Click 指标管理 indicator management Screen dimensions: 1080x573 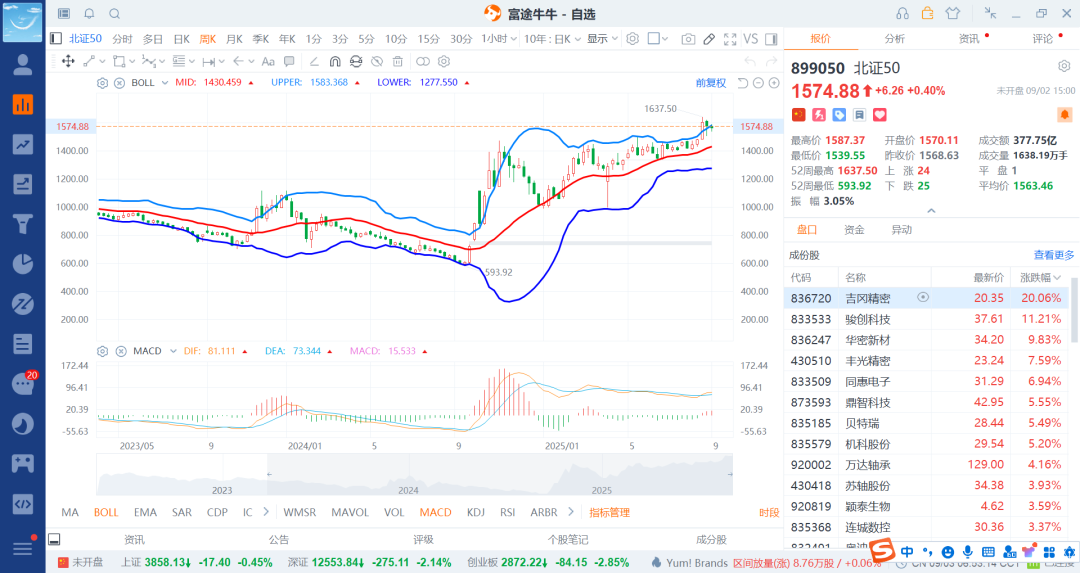(610, 512)
